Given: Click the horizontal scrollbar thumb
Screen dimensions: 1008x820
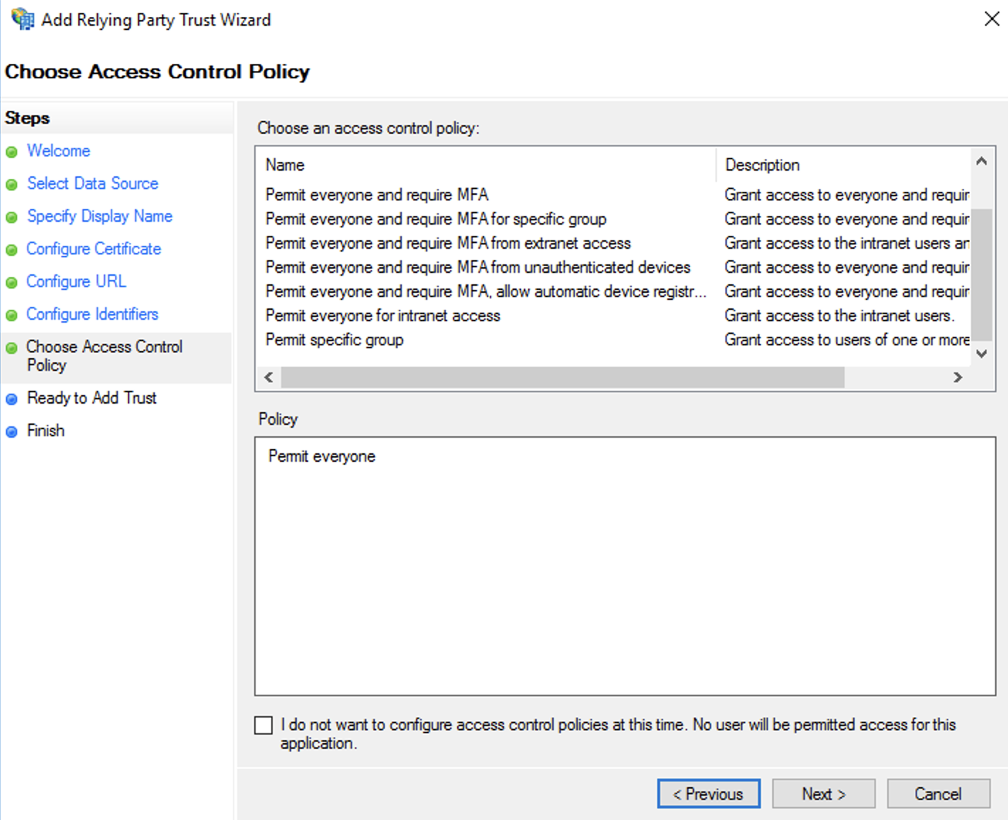Looking at the screenshot, I should (562, 378).
